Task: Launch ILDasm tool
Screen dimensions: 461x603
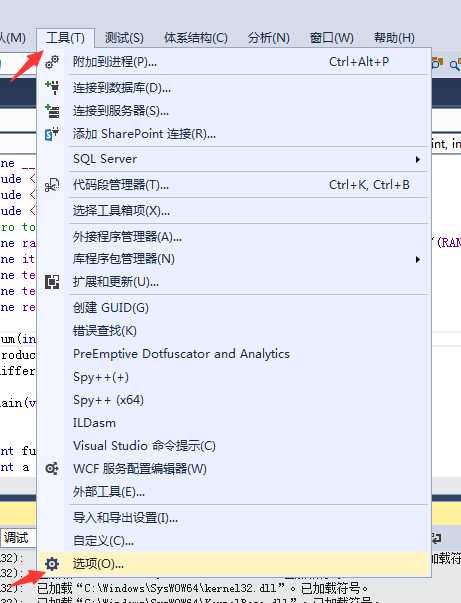Action: (235, 423)
